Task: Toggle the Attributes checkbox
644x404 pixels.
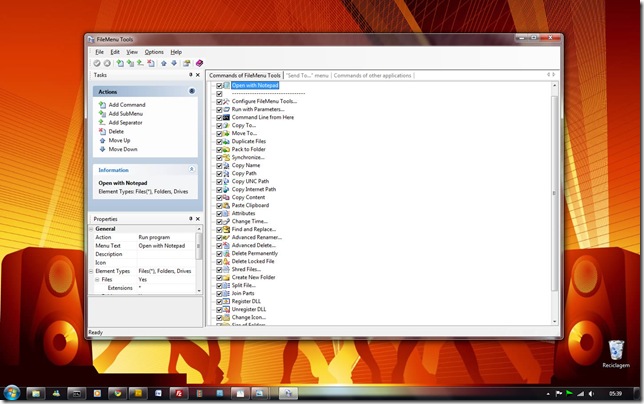Action: (219, 213)
